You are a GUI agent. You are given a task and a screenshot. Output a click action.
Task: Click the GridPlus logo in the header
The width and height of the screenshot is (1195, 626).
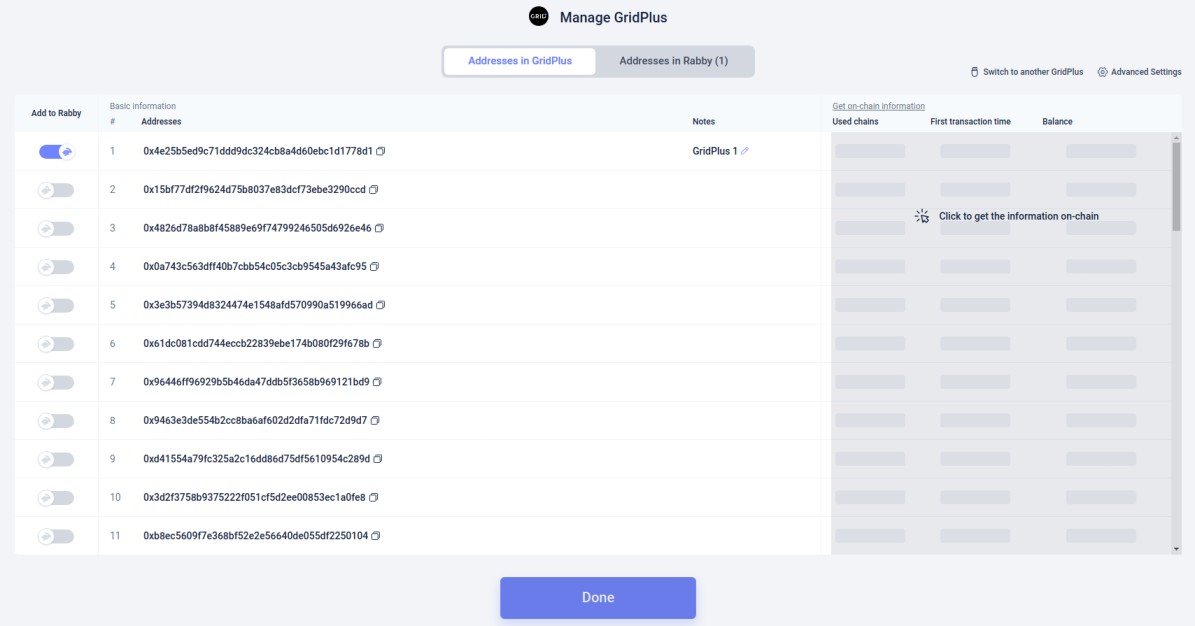tap(537, 15)
